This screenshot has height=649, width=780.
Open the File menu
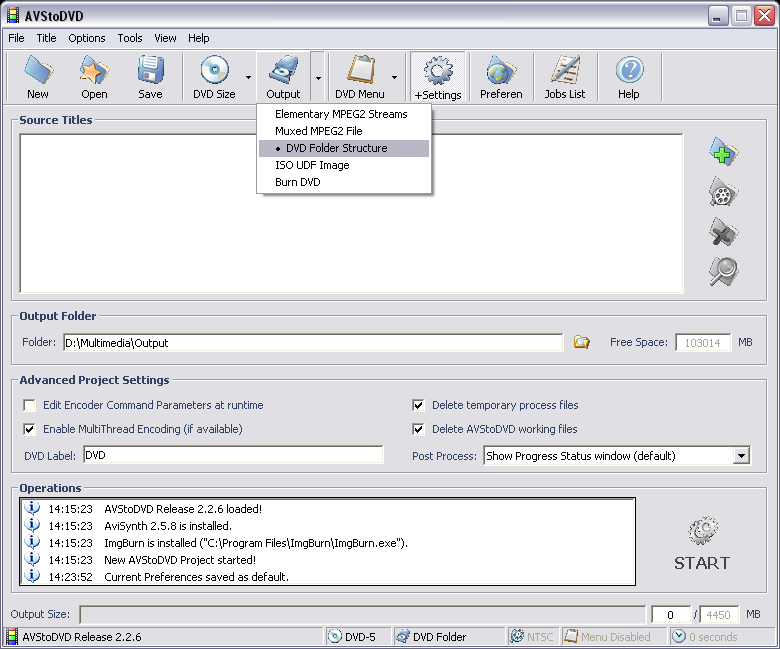[16, 38]
